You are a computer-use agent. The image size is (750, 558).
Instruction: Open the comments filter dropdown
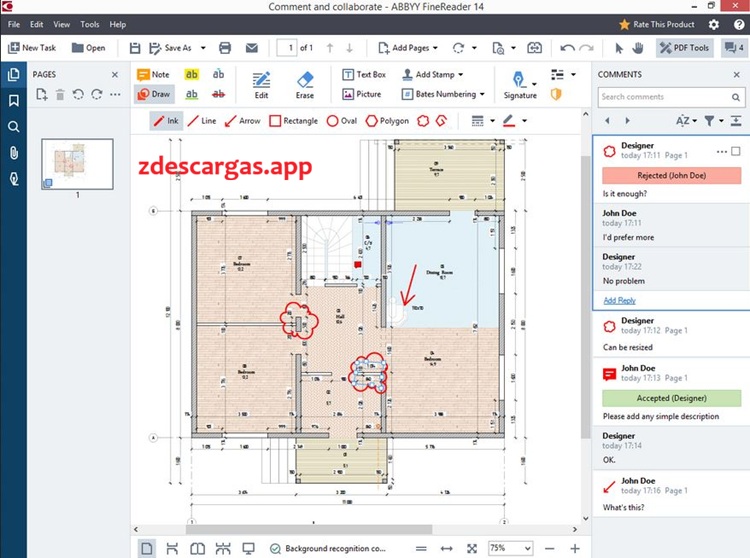[714, 120]
